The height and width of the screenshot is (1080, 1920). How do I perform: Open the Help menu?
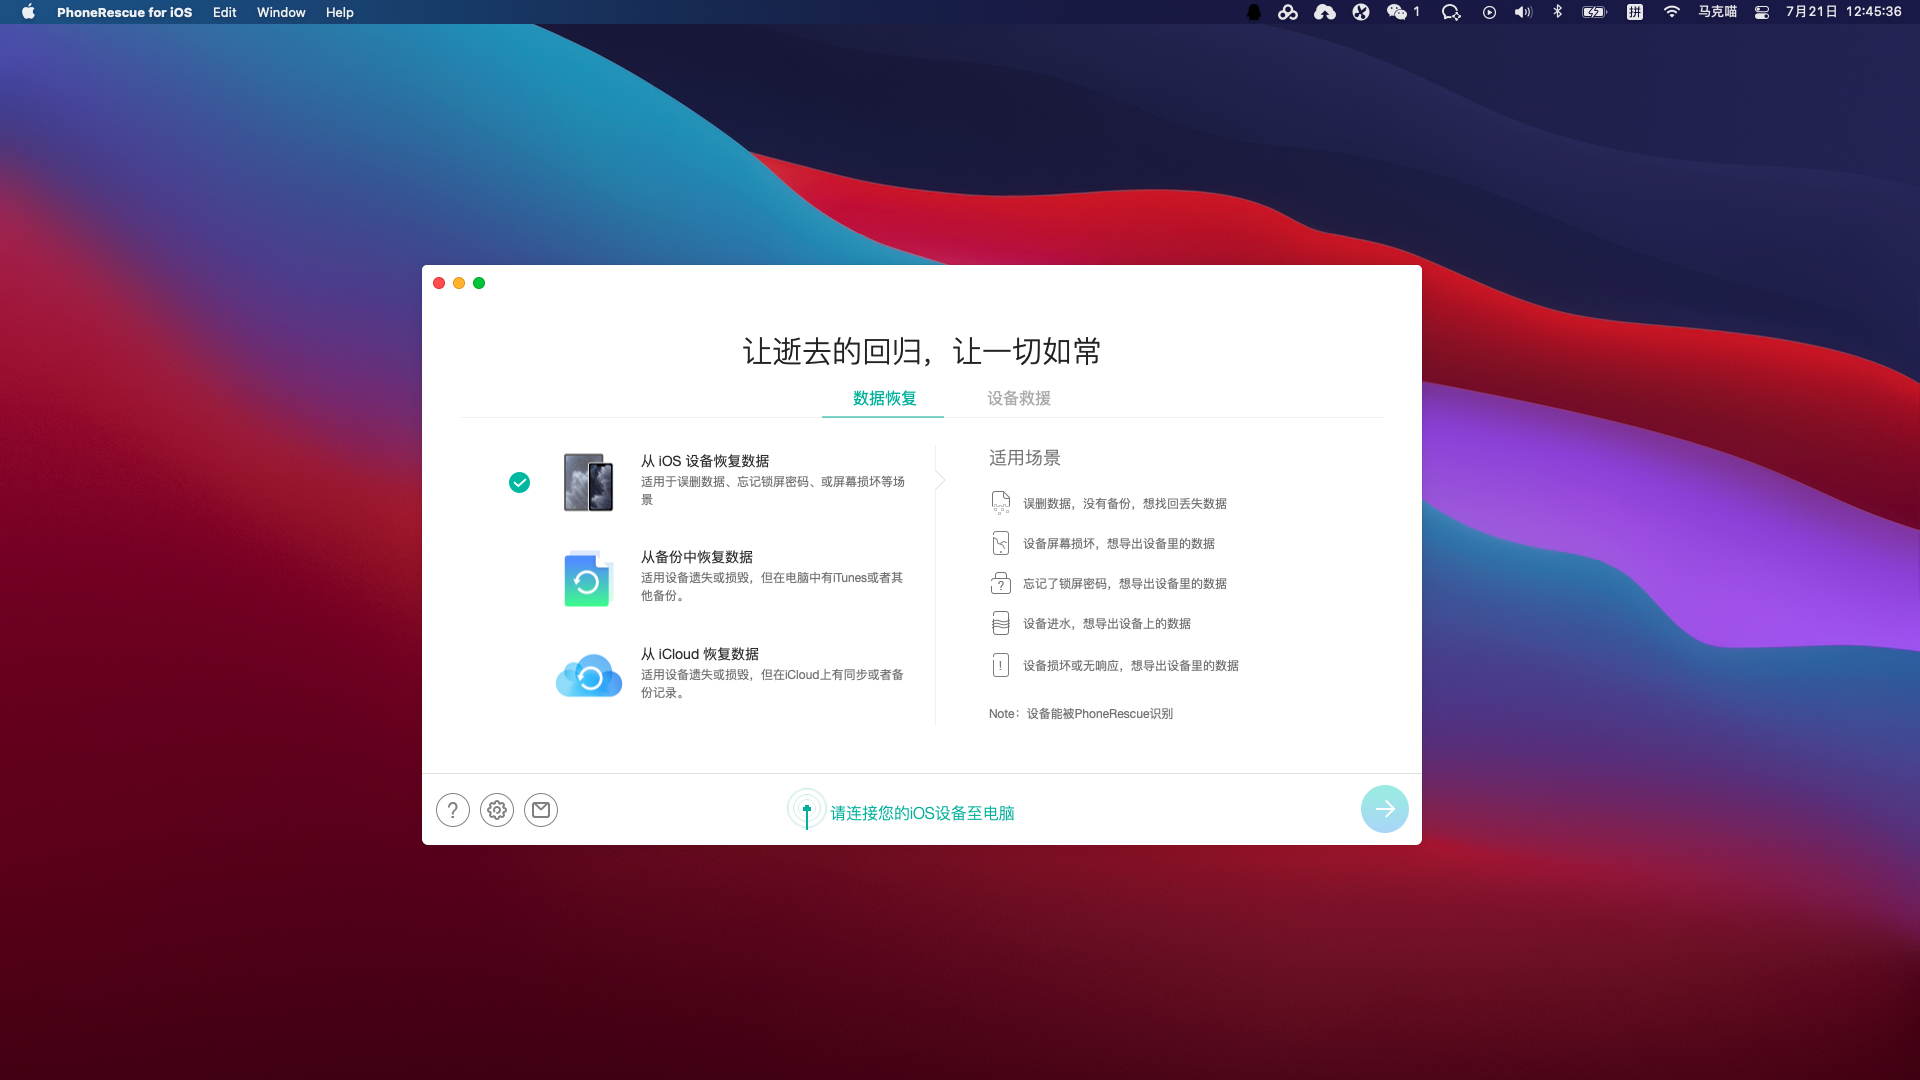pos(339,12)
